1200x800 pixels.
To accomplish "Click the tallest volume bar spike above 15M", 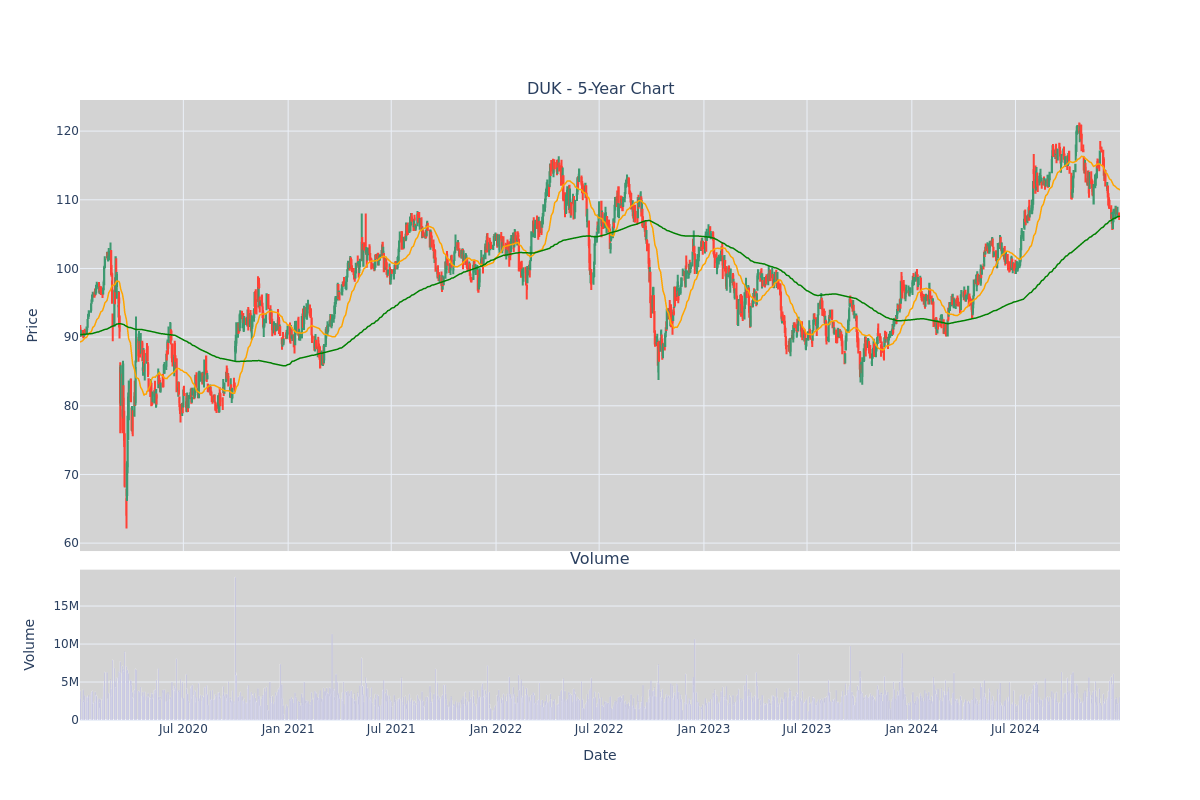I will coord(235,648).
